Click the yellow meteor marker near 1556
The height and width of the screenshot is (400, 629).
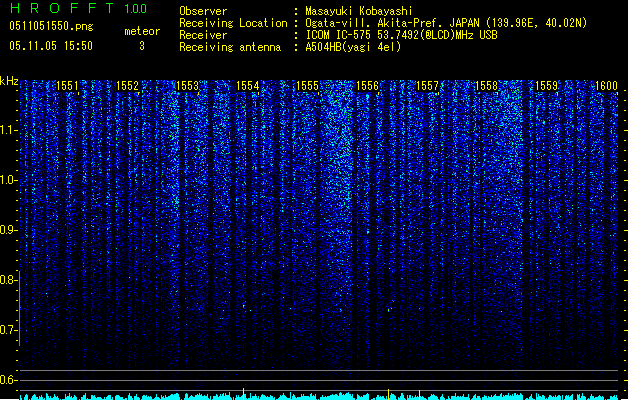click(x=388, y=394)
